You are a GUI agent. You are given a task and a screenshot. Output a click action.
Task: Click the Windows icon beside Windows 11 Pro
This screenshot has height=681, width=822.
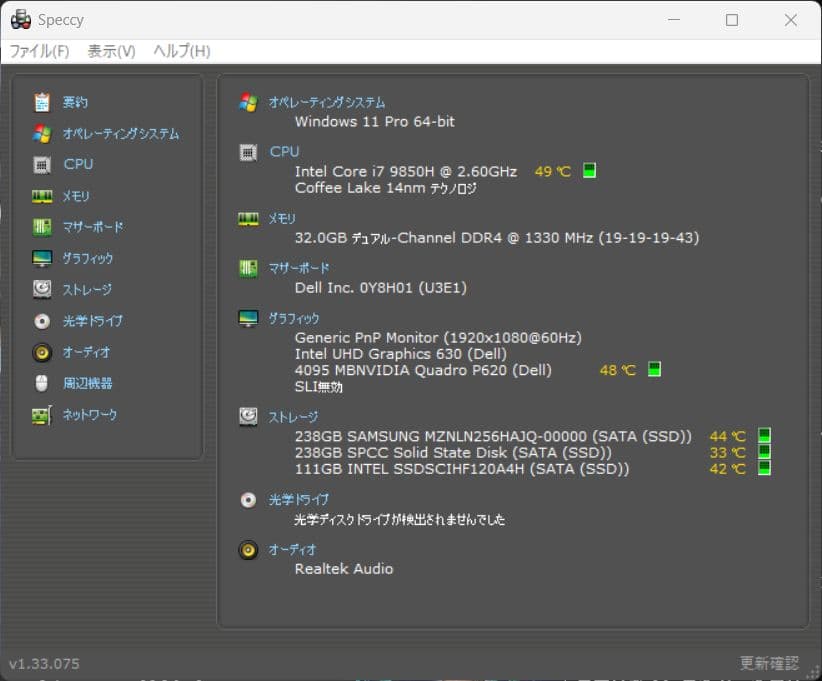248,101
